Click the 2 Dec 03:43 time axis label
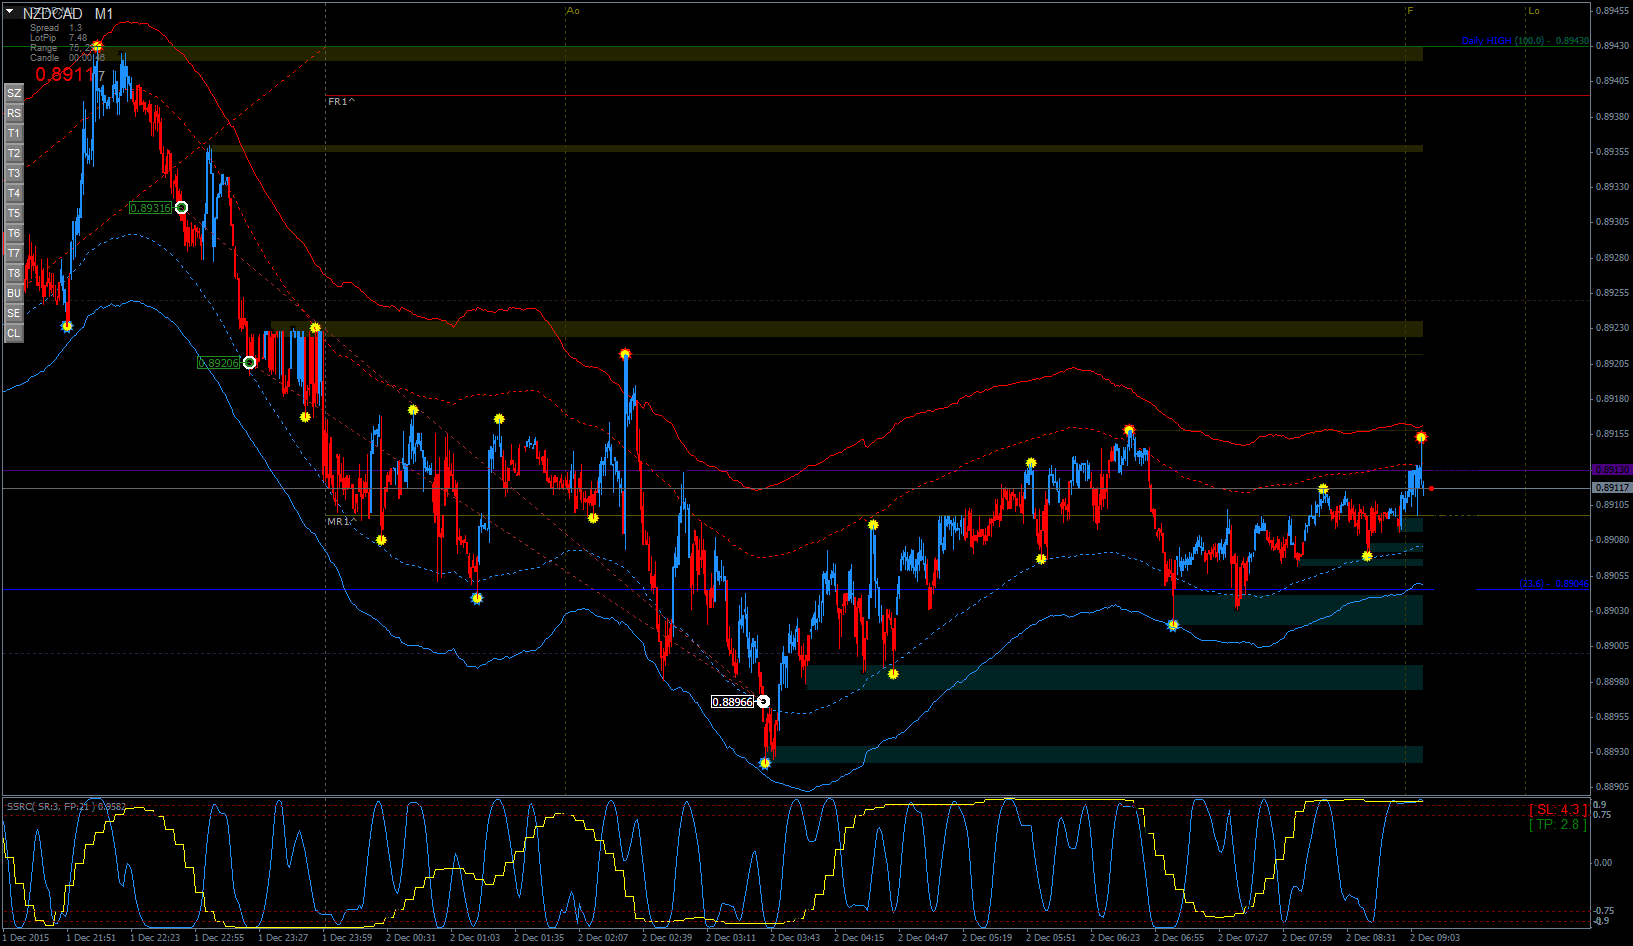 click(x=795, y=938)
